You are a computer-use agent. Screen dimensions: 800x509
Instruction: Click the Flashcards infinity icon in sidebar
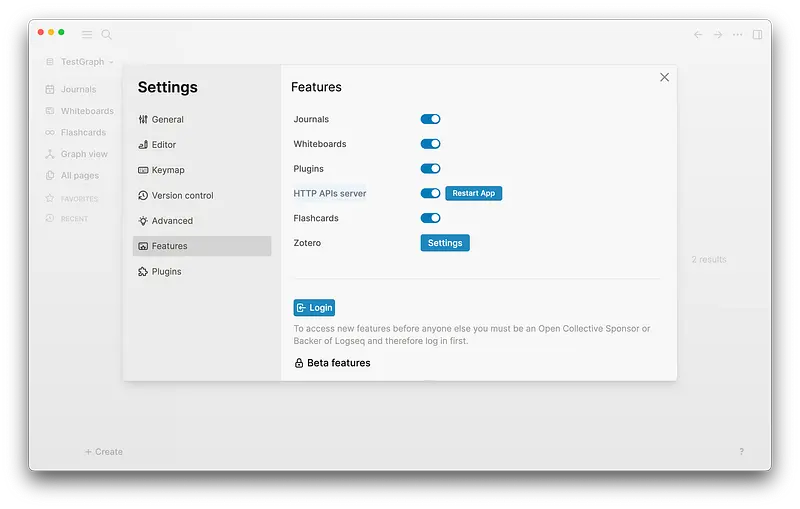(49, 132)
